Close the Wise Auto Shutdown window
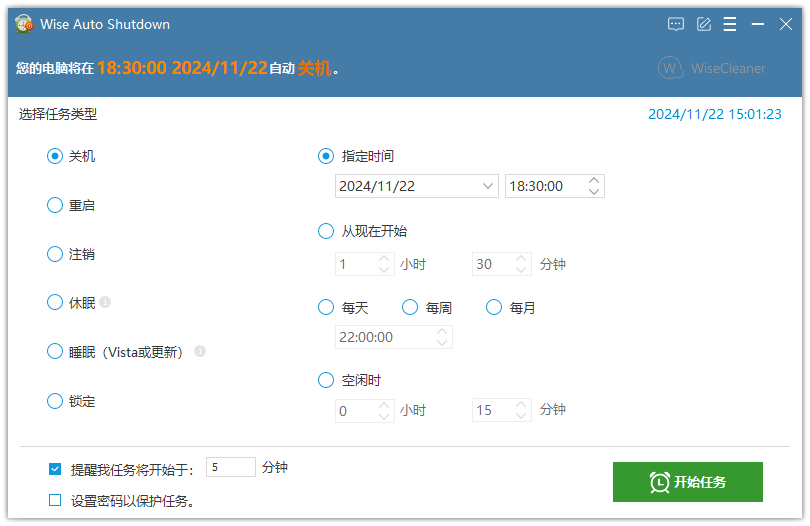Image resolution: width=810 pixels, height=526 pixels. point(786,24)
